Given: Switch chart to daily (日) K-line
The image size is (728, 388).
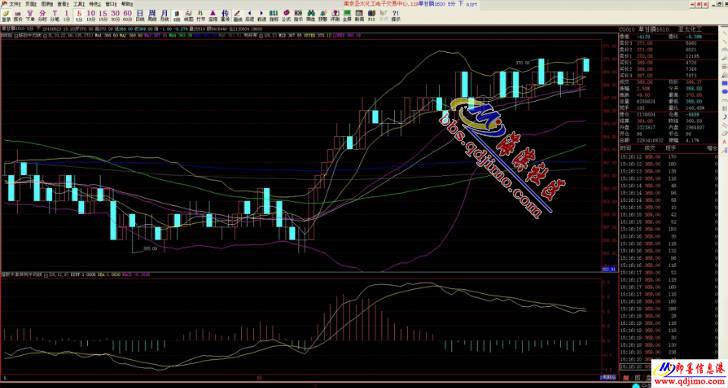Looking at the screenshot, I should tap(140, 16).
